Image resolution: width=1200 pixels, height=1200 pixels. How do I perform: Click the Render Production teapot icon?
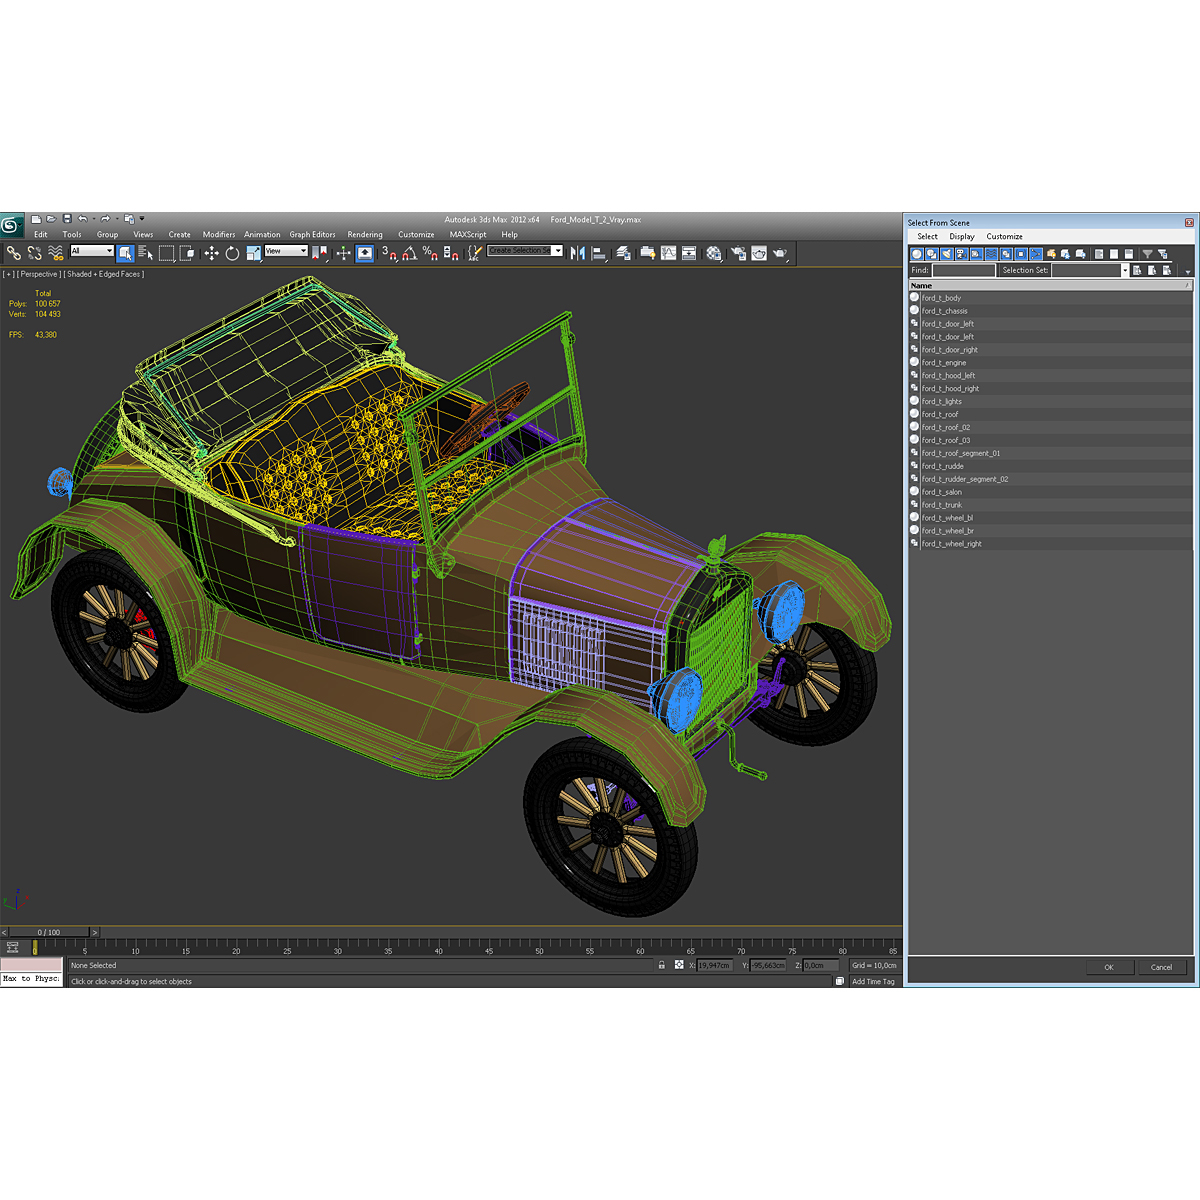click(x=781, y=253)
